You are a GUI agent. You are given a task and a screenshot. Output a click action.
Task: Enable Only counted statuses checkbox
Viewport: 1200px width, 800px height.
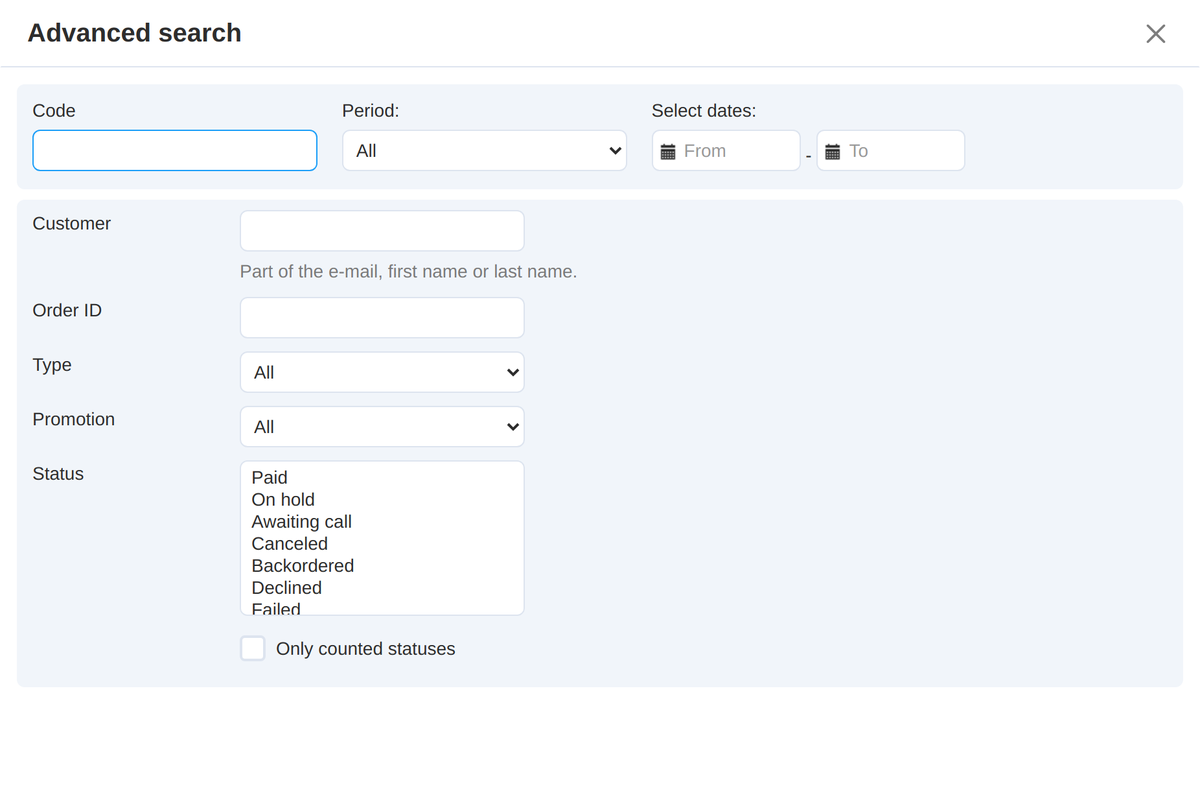point(253,649)
